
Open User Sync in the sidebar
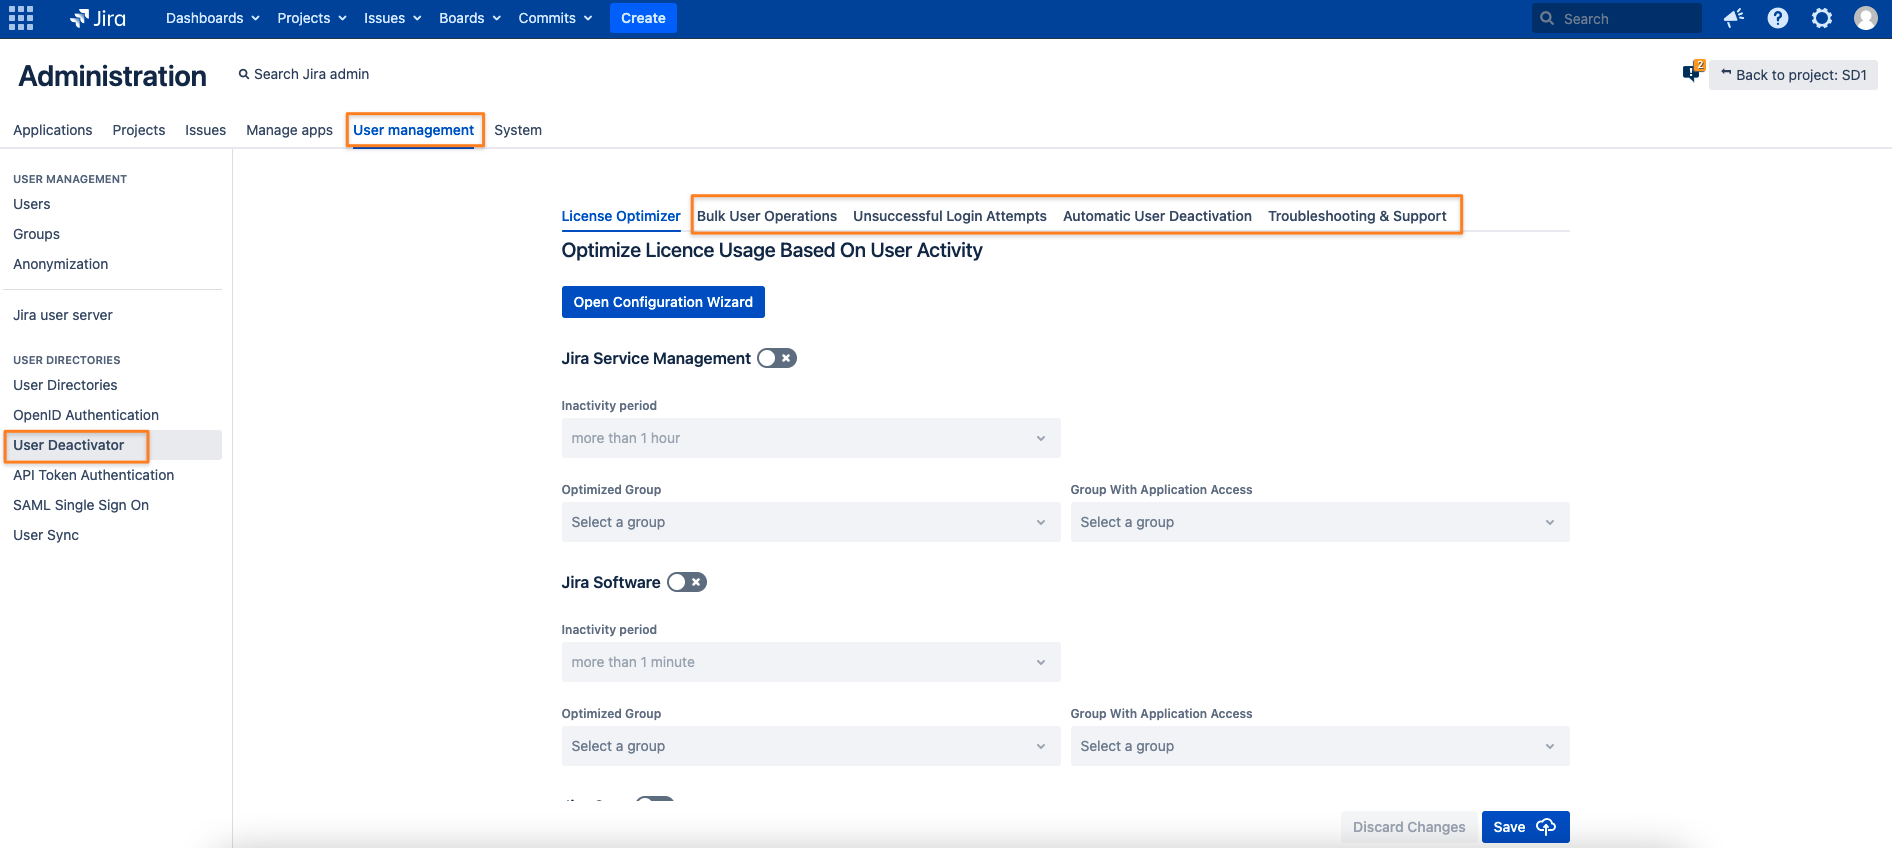(46, 535)
